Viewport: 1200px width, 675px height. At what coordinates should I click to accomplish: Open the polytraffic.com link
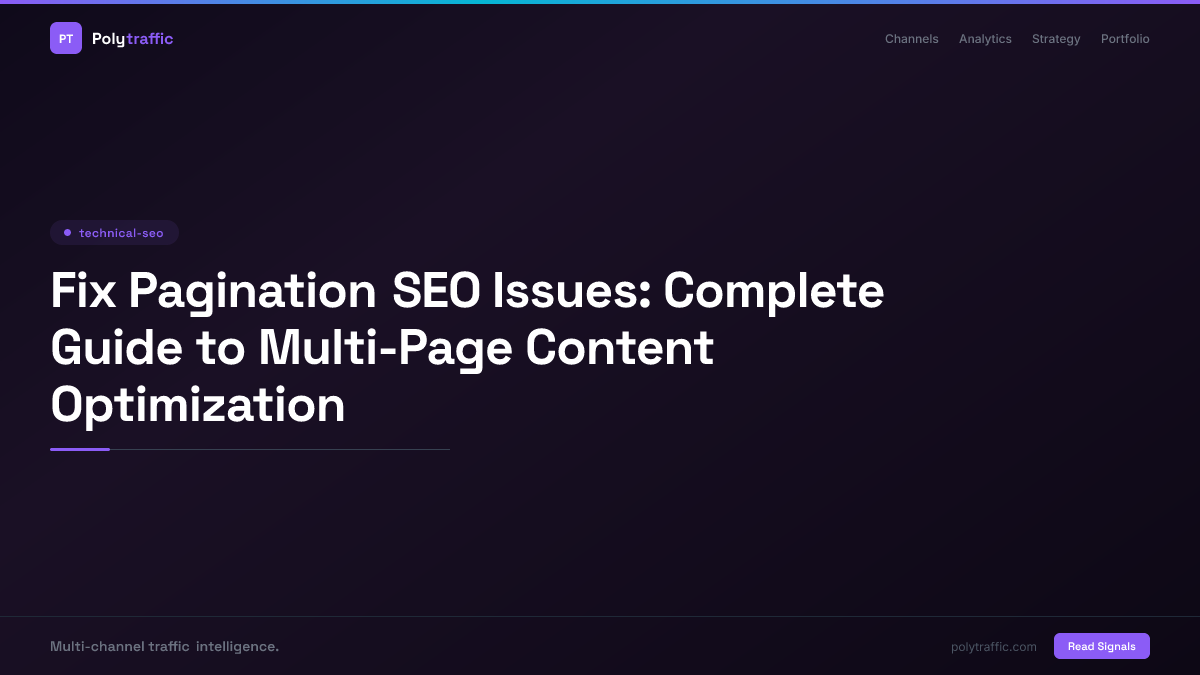(994, 647)
